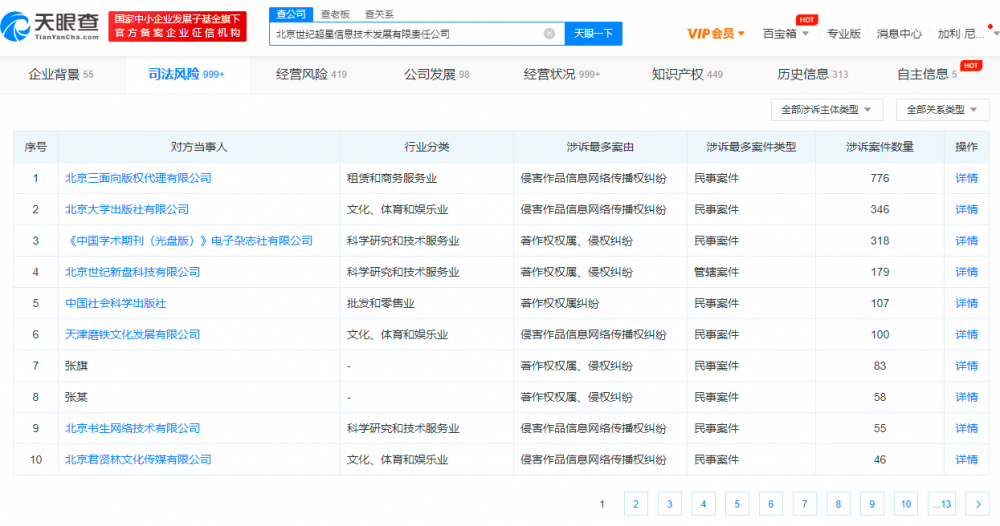Open the 公司发展 section tab
Image resolution: width=1000 pixels, height=526 pixels.
(x=436, y=75)
